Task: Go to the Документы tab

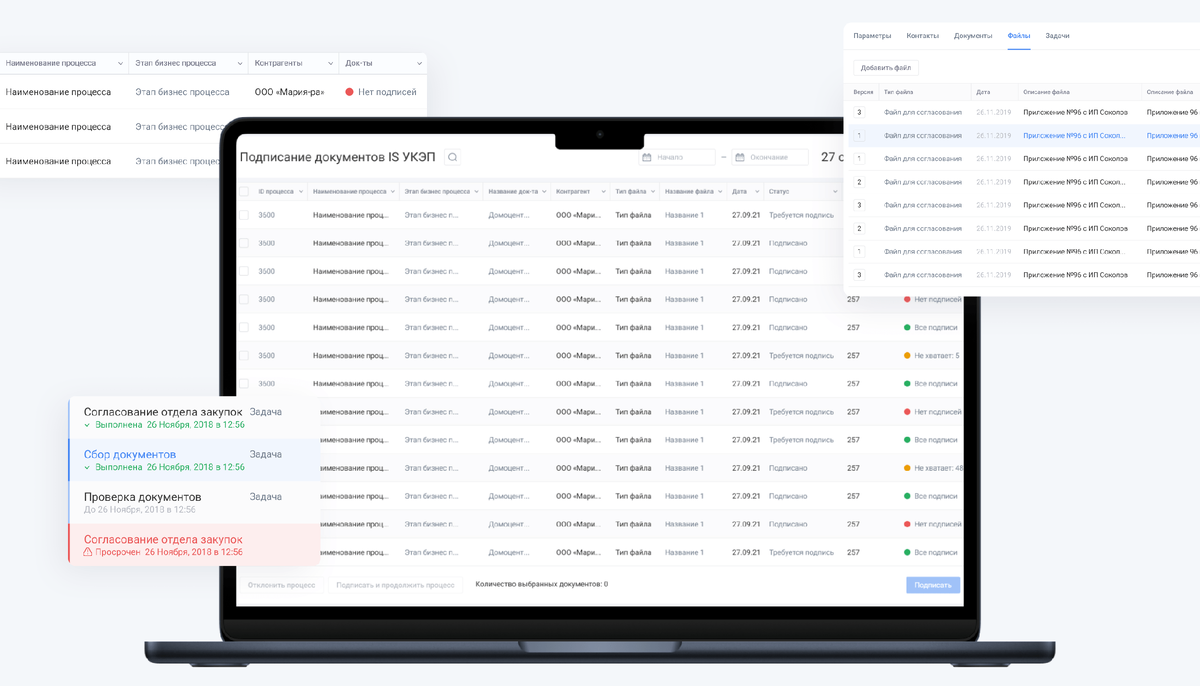Action: (973, 36)
